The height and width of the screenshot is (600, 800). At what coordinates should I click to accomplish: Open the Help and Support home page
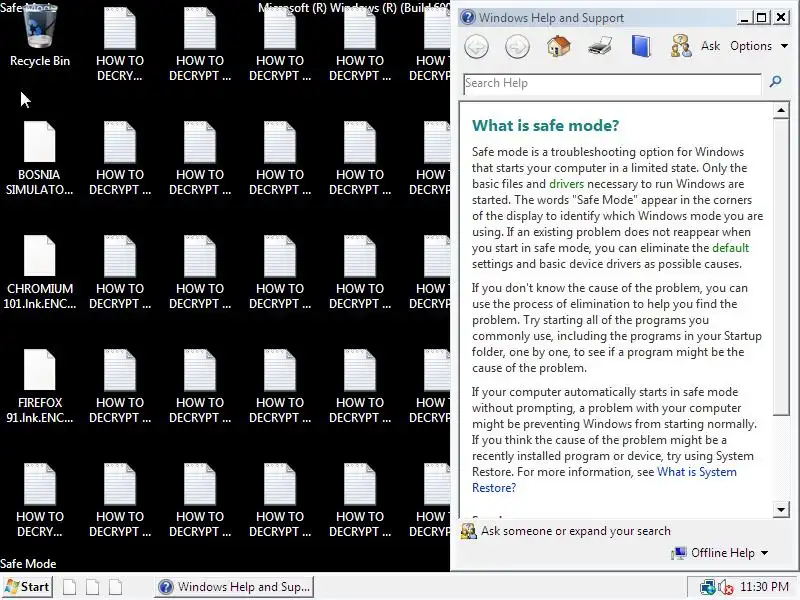pos(558,46)
